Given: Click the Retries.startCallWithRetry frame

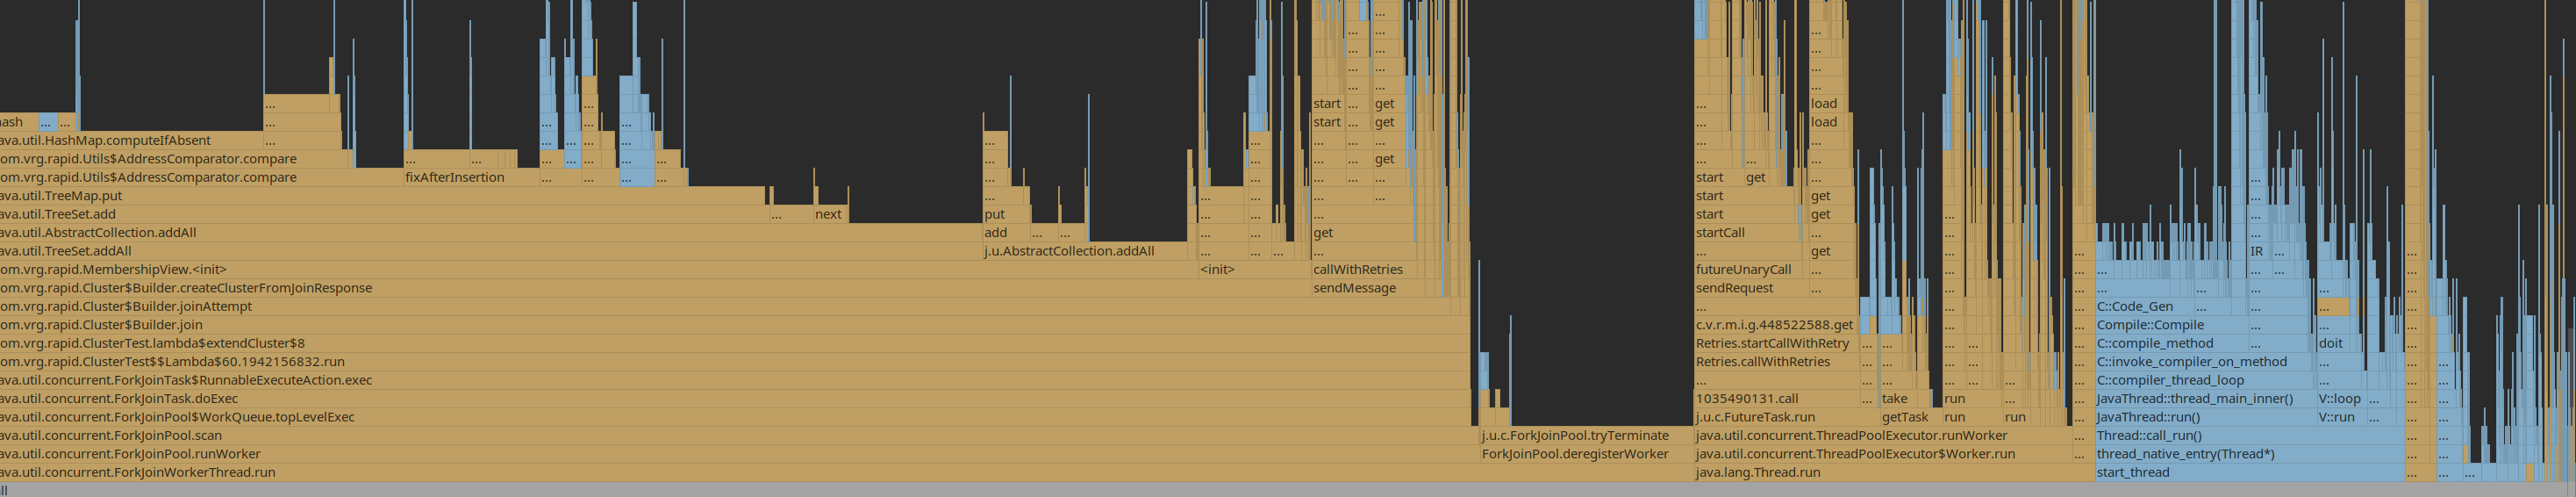Looking at the screenshot, I should click(1777, 344).
